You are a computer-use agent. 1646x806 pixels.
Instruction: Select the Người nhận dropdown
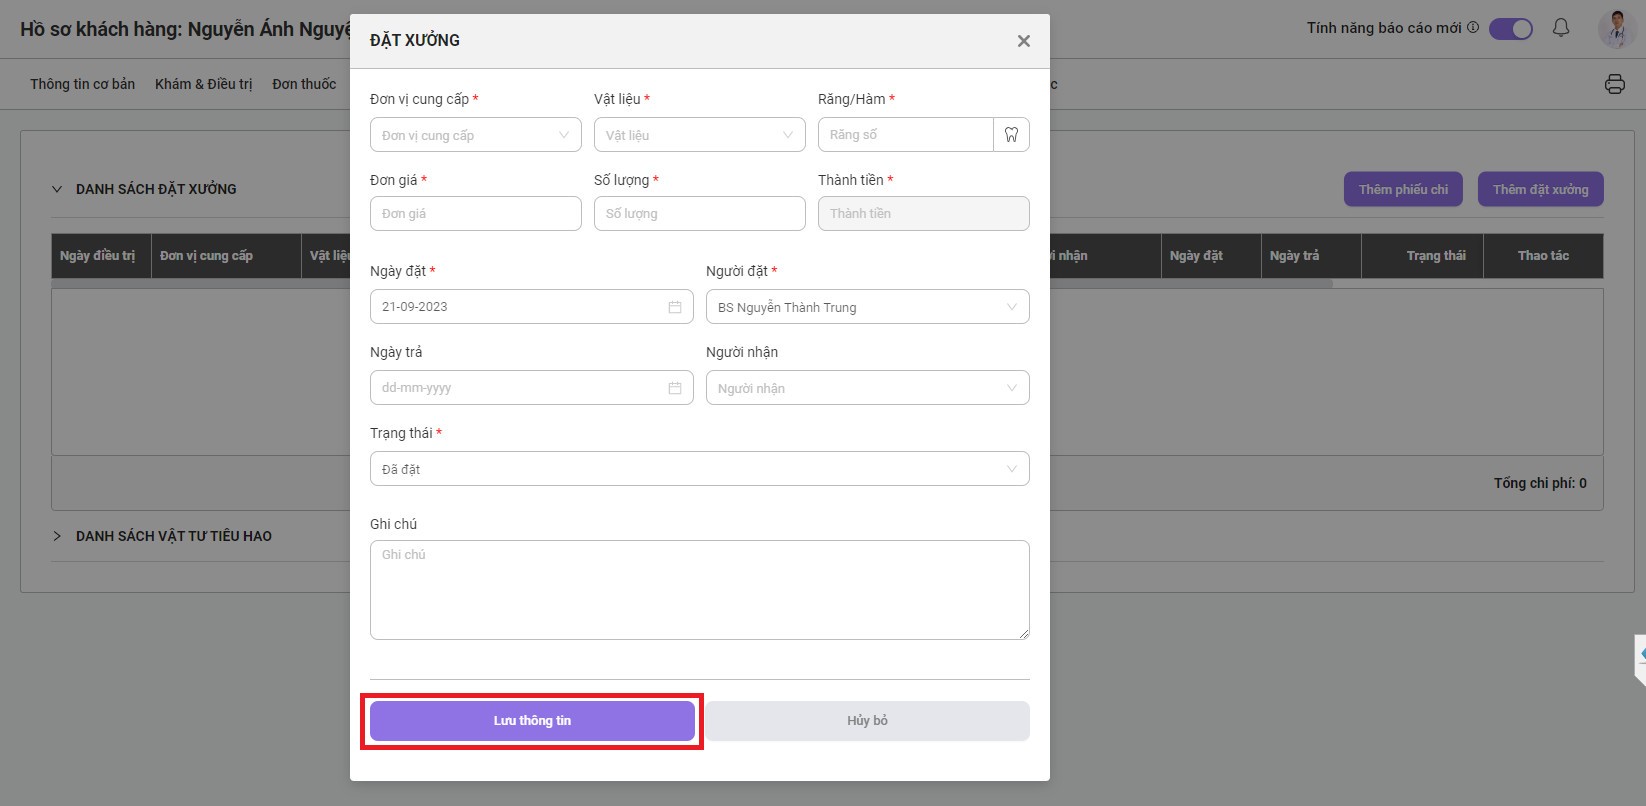click(867, 388)
